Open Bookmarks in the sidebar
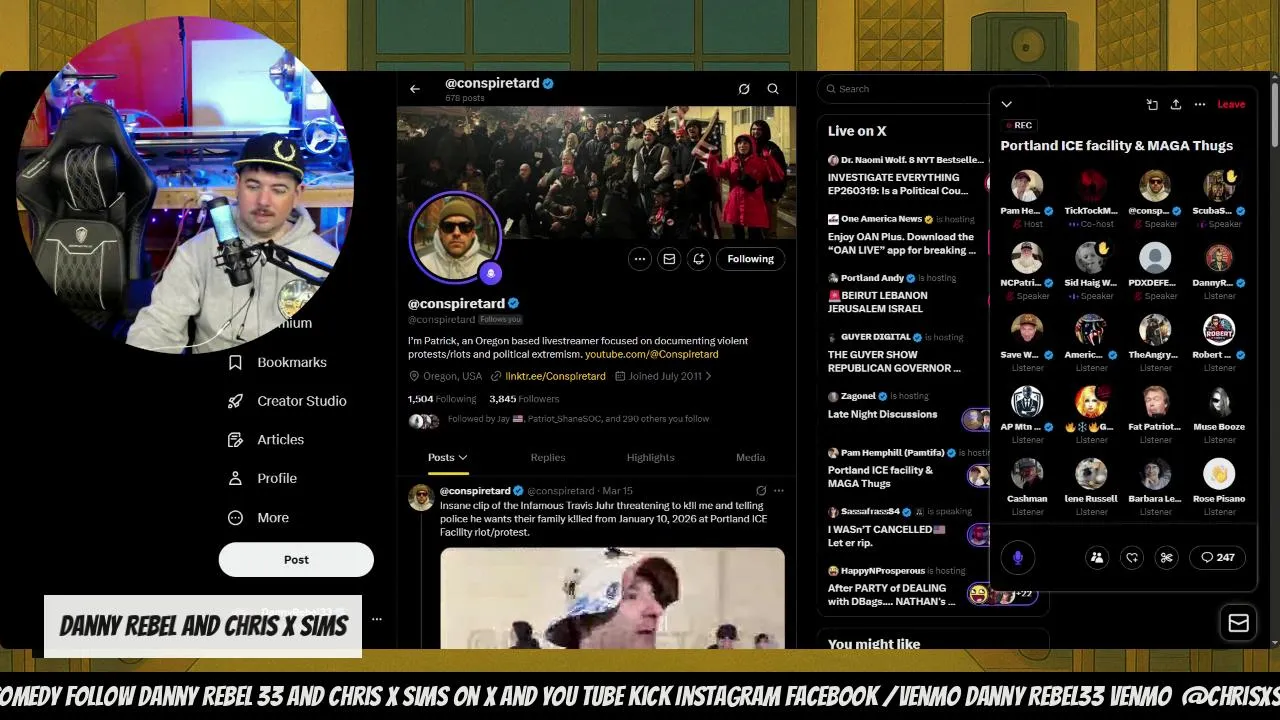Viewport: 1280px width, 720px height. point(277,362)
